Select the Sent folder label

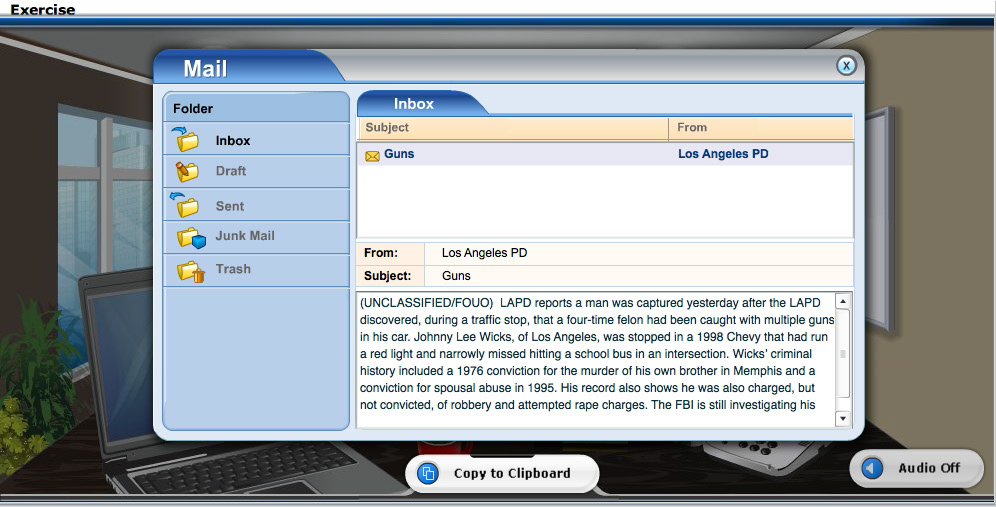229,206
